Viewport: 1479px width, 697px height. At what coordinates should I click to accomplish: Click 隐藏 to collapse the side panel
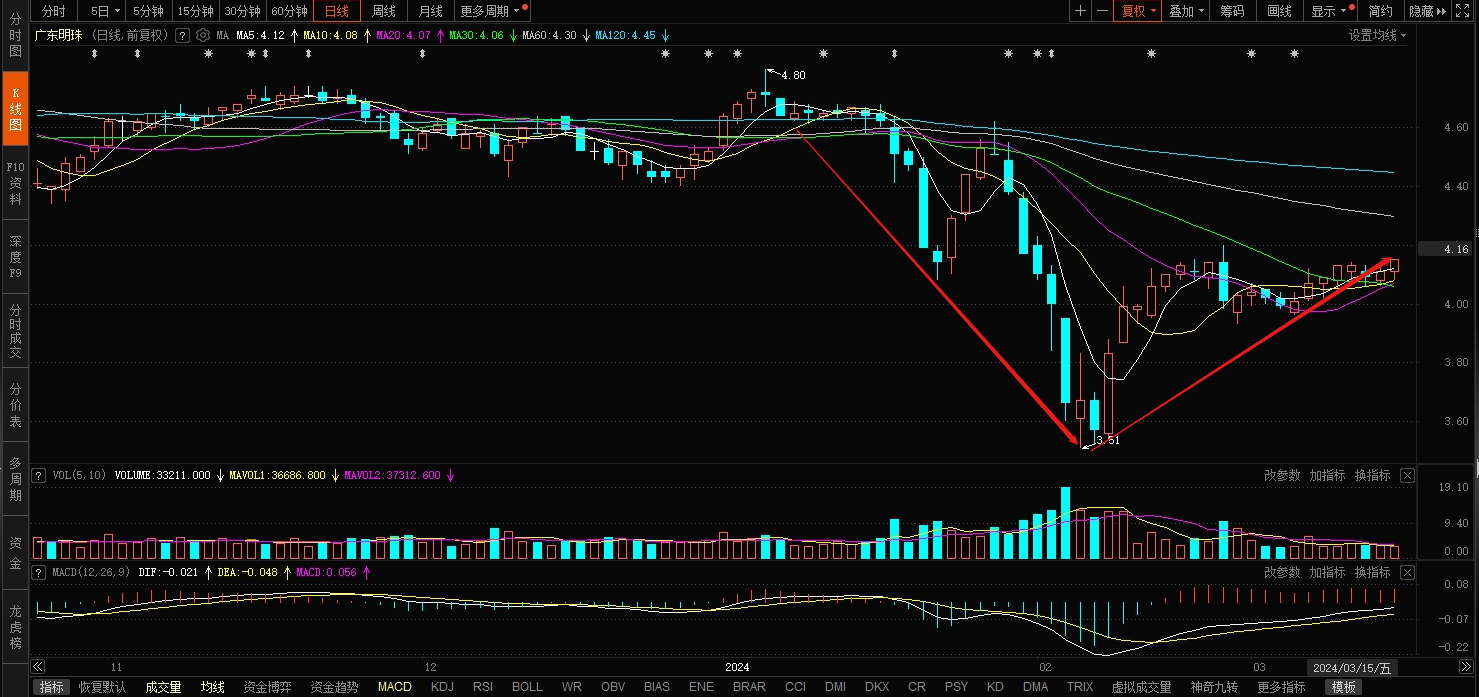tap(1426, 11)
